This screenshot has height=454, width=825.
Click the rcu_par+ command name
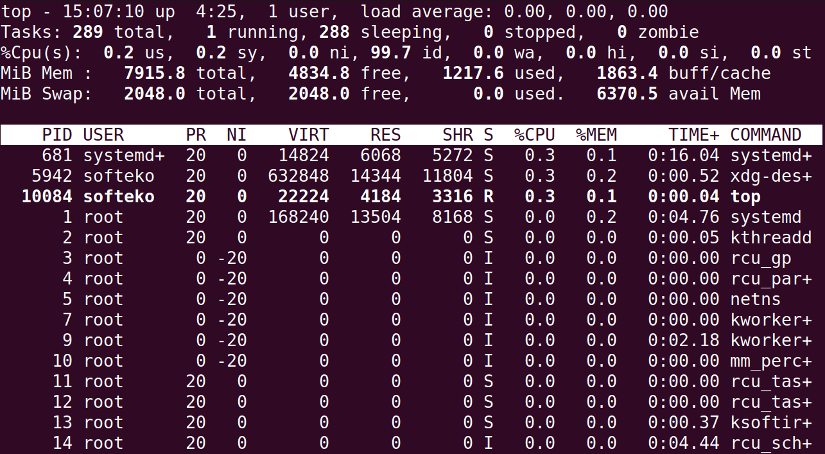coord(771,280)
